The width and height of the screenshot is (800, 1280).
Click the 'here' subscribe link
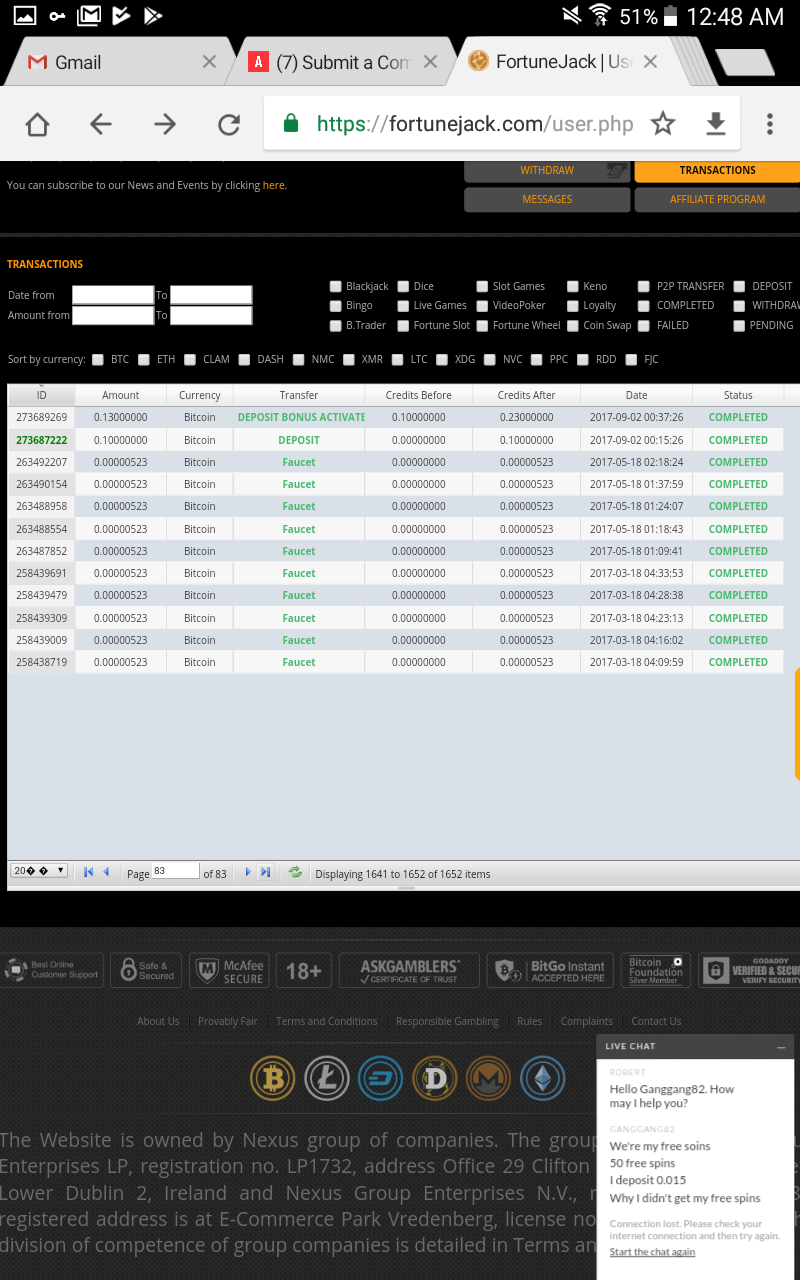pyautogui.click(x=274, y=185)
